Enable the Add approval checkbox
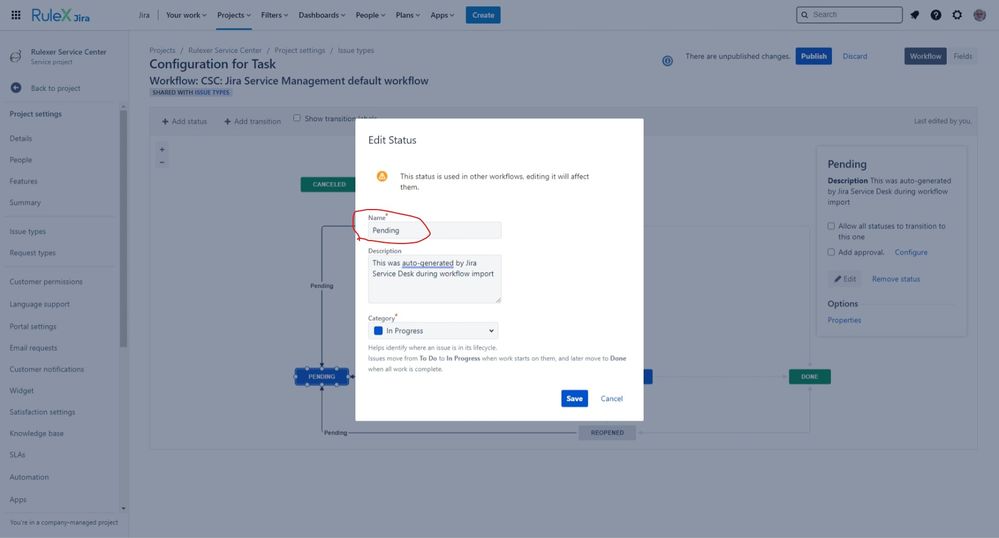This screenshot has height=538, width=999. (831, 252)
